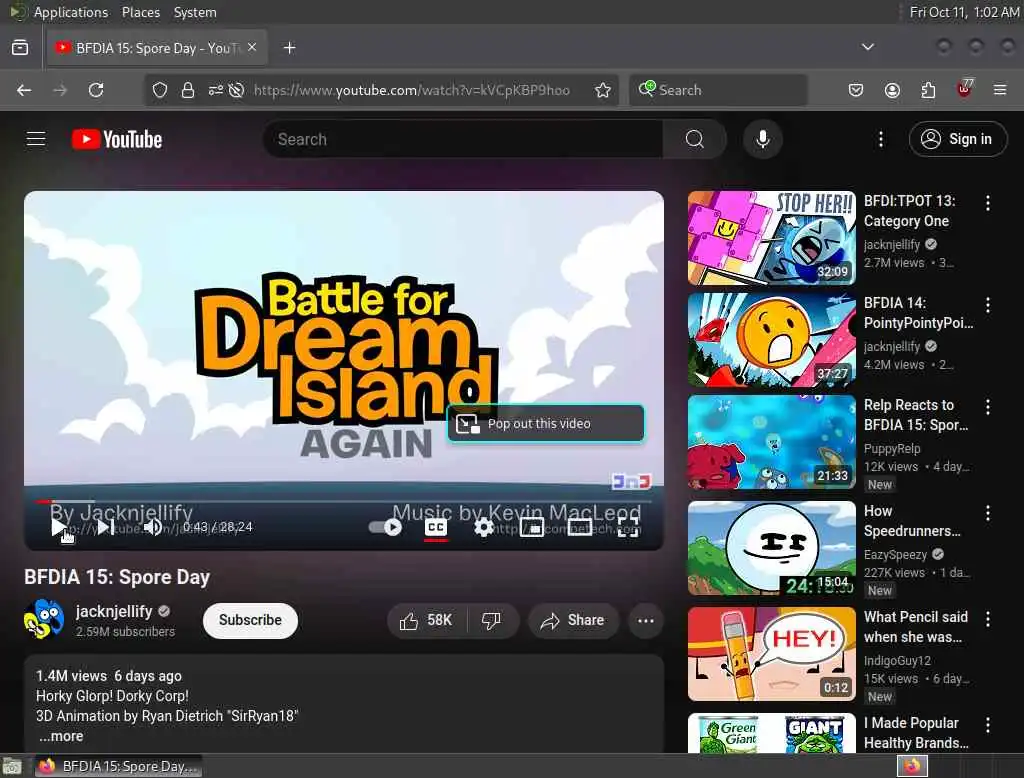This screenshot has width=1024, height=778.
Task: Go back in browser history
Action: pos(24,90)
